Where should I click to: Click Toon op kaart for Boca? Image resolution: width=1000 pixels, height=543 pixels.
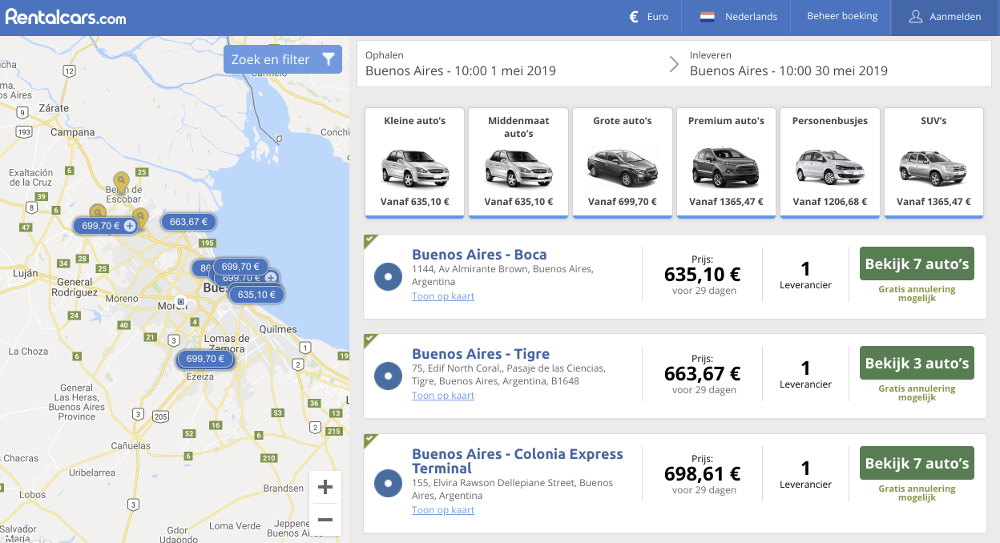[x=443, y=296]
